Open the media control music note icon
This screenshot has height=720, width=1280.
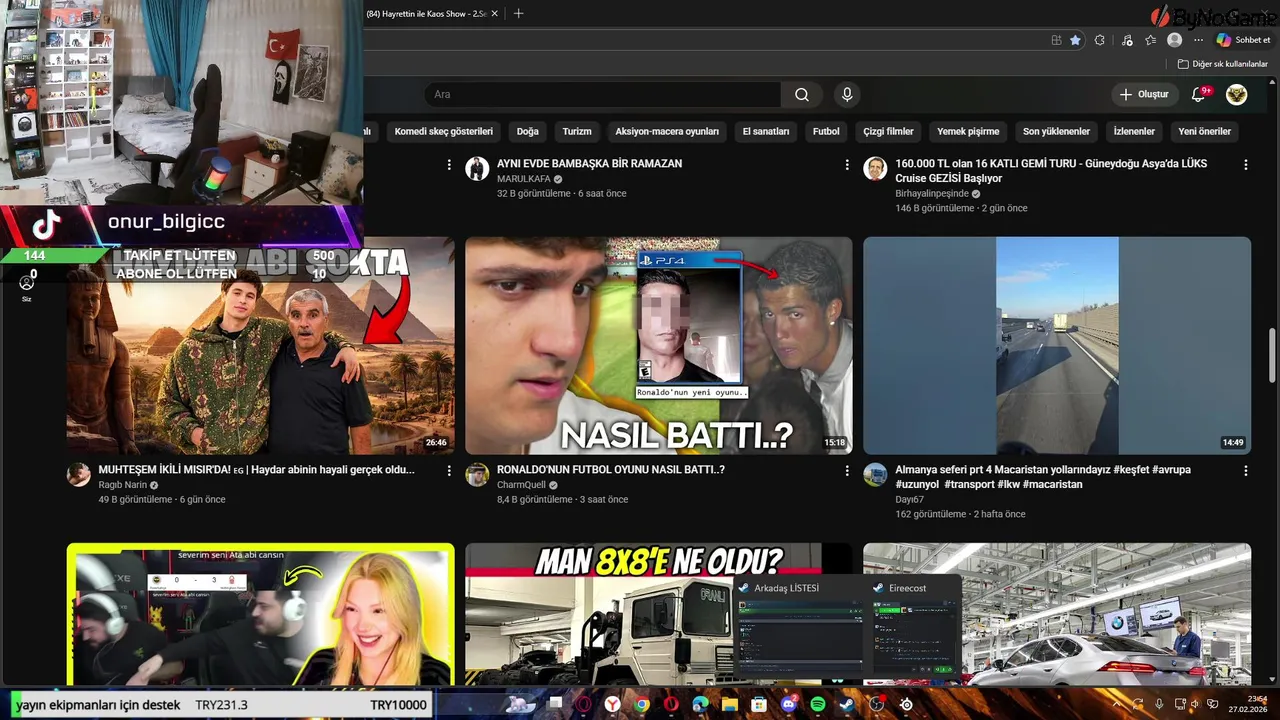tap(1127, 40)
